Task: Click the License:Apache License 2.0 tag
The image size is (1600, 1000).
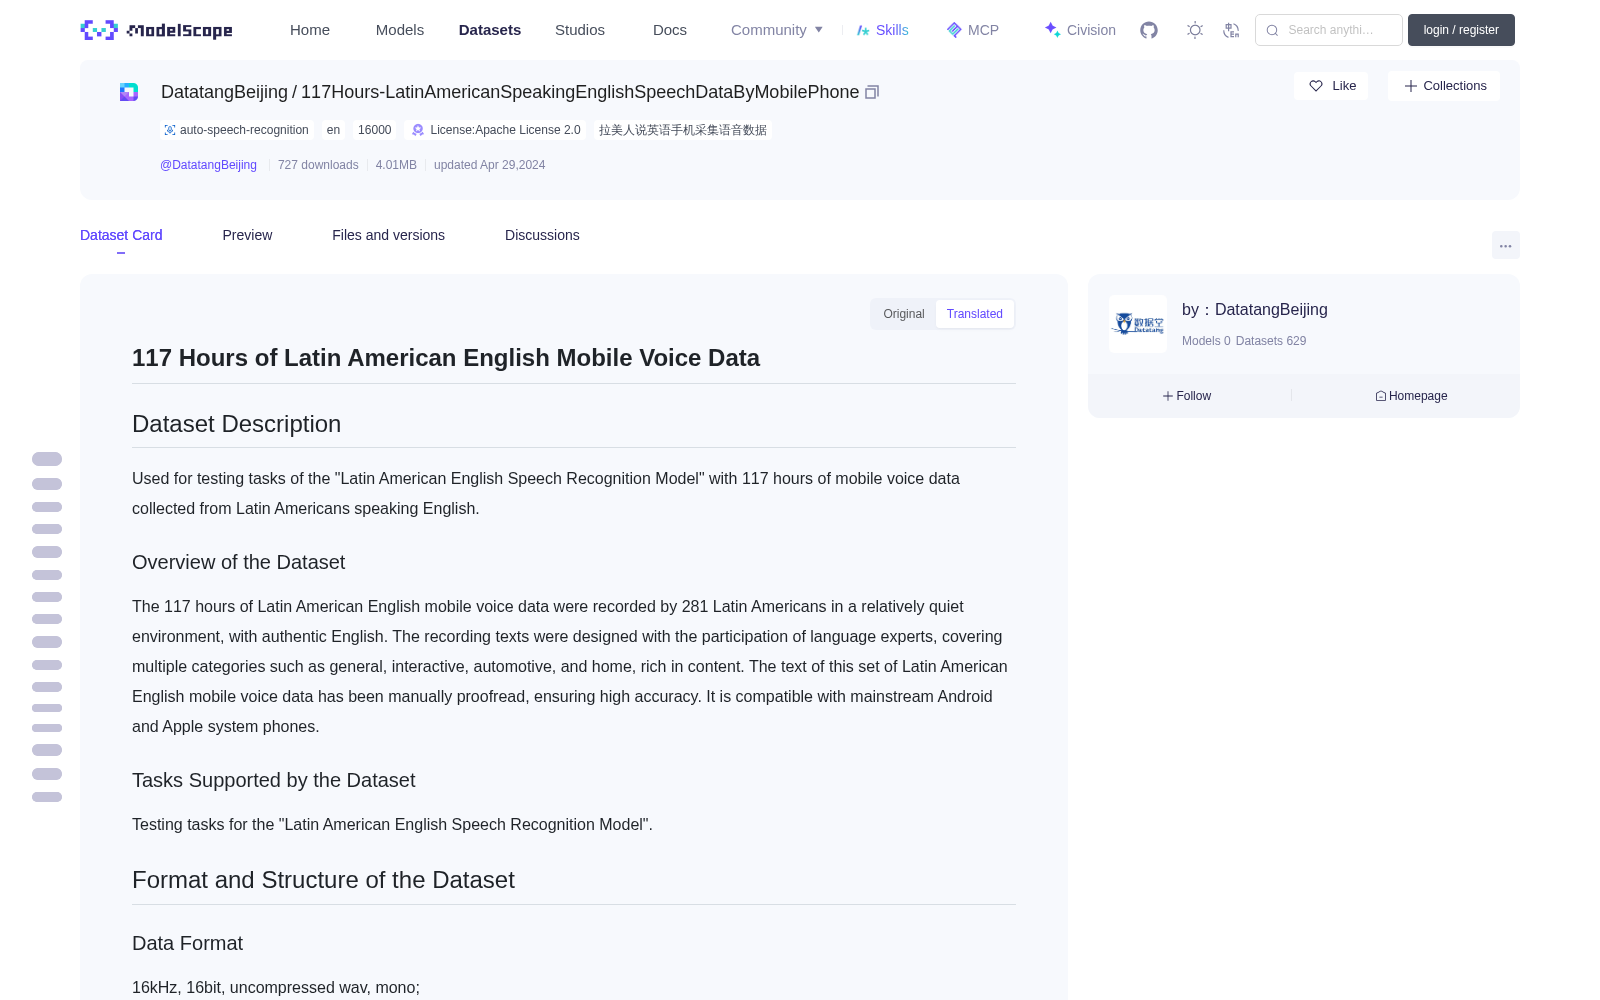Action: [496, 130]
